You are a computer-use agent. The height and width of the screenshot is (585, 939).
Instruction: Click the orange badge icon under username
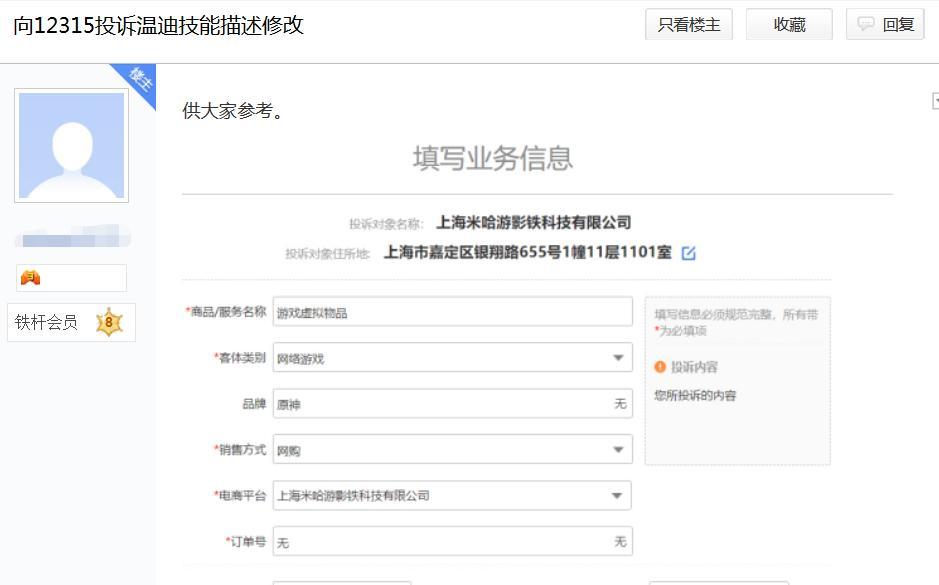tap(31, 278)
